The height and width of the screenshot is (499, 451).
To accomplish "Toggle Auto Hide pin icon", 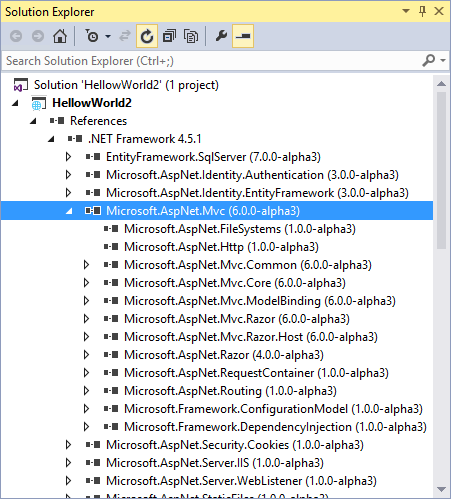I will click(422, 11).
